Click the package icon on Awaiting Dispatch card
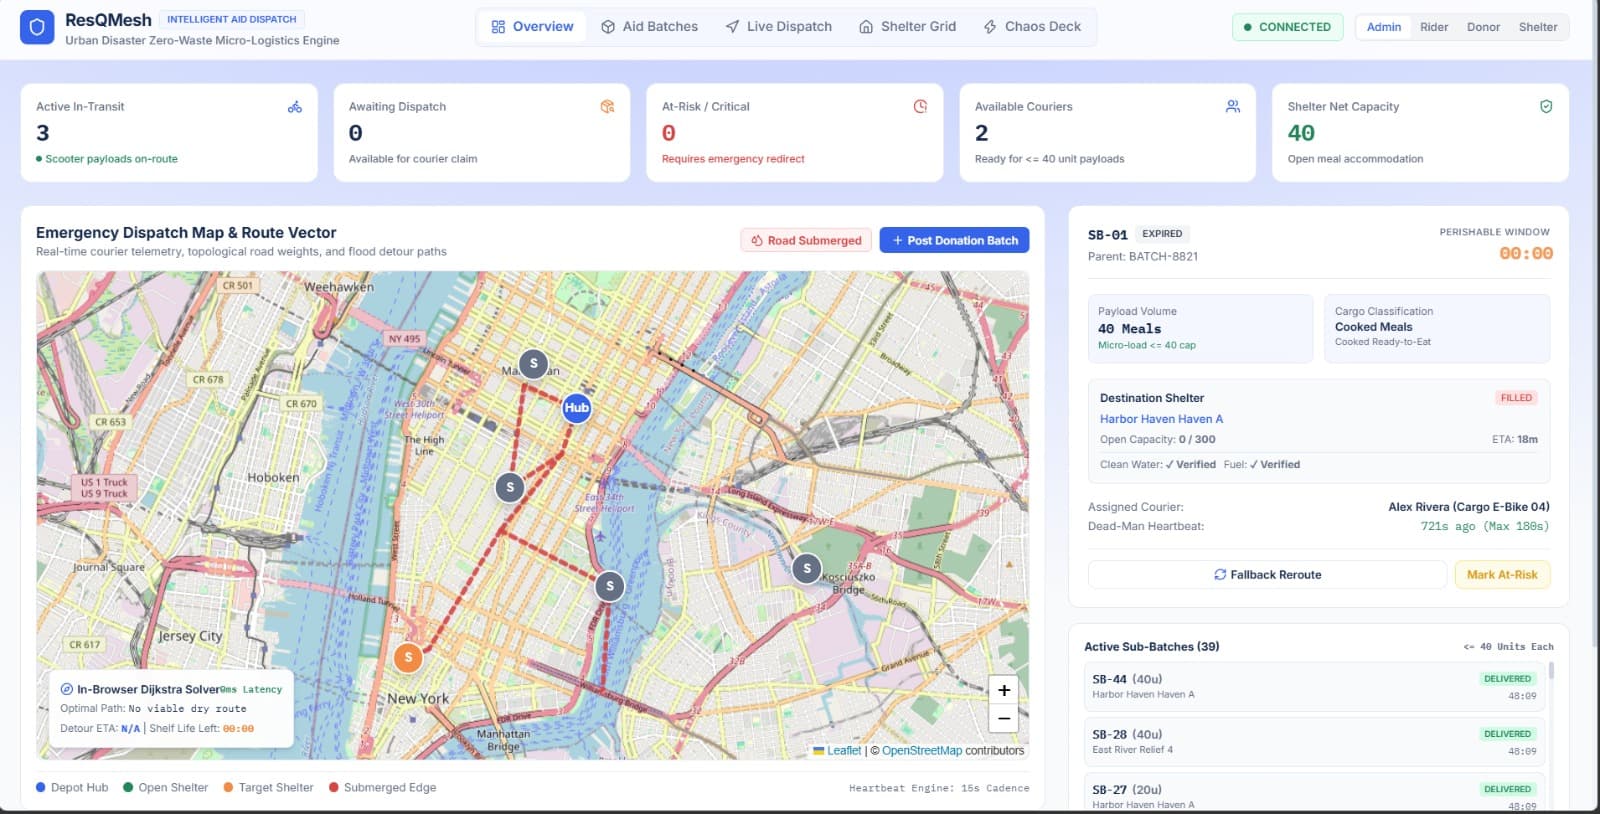 pos(607,107)
